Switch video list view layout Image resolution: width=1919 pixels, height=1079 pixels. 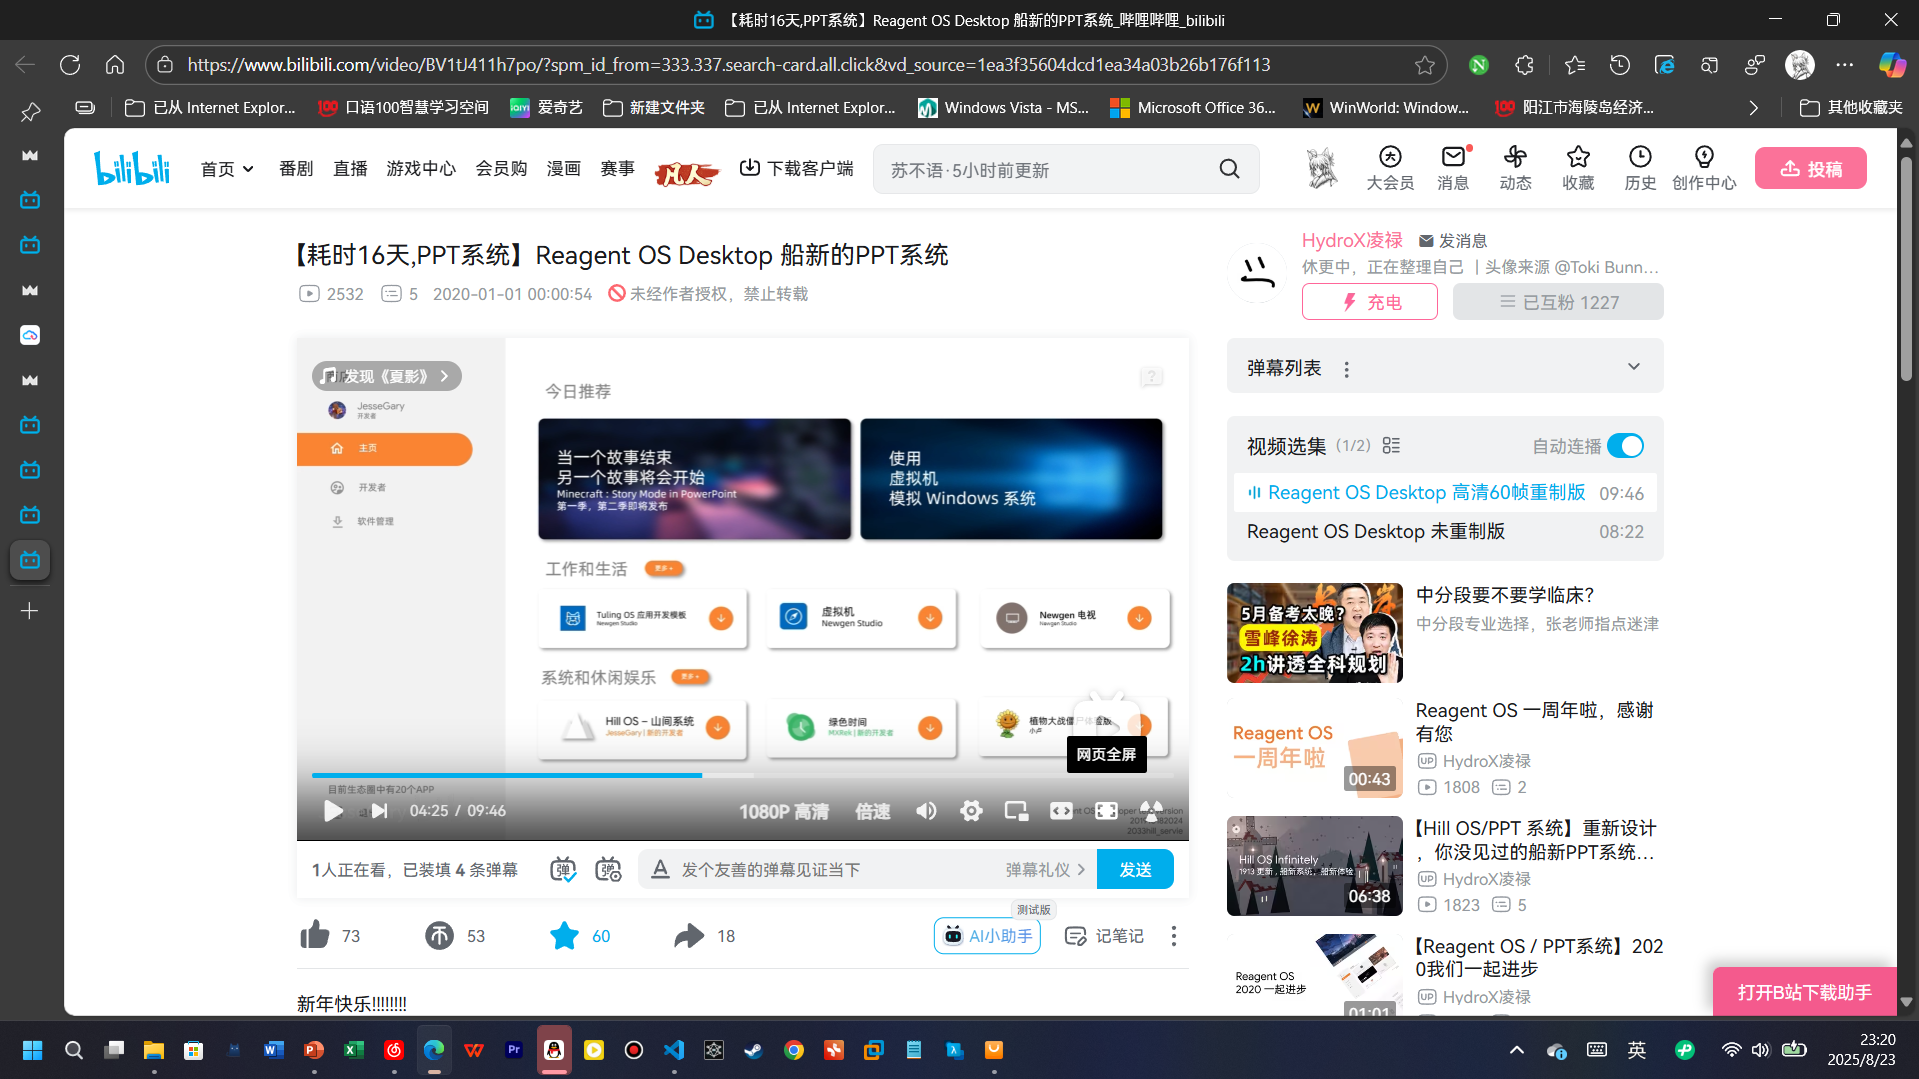pyautogui.click(x=1391, y=446)
